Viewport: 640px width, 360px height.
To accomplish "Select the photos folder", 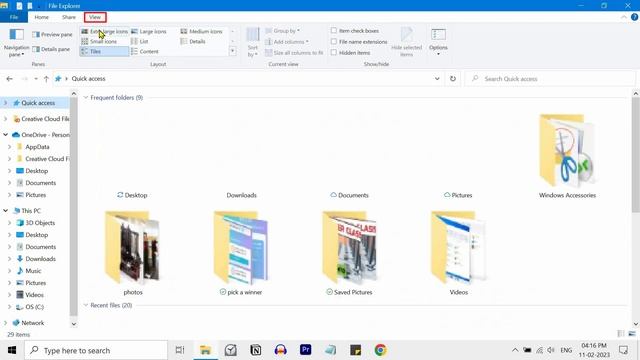I will click(133, 253).
